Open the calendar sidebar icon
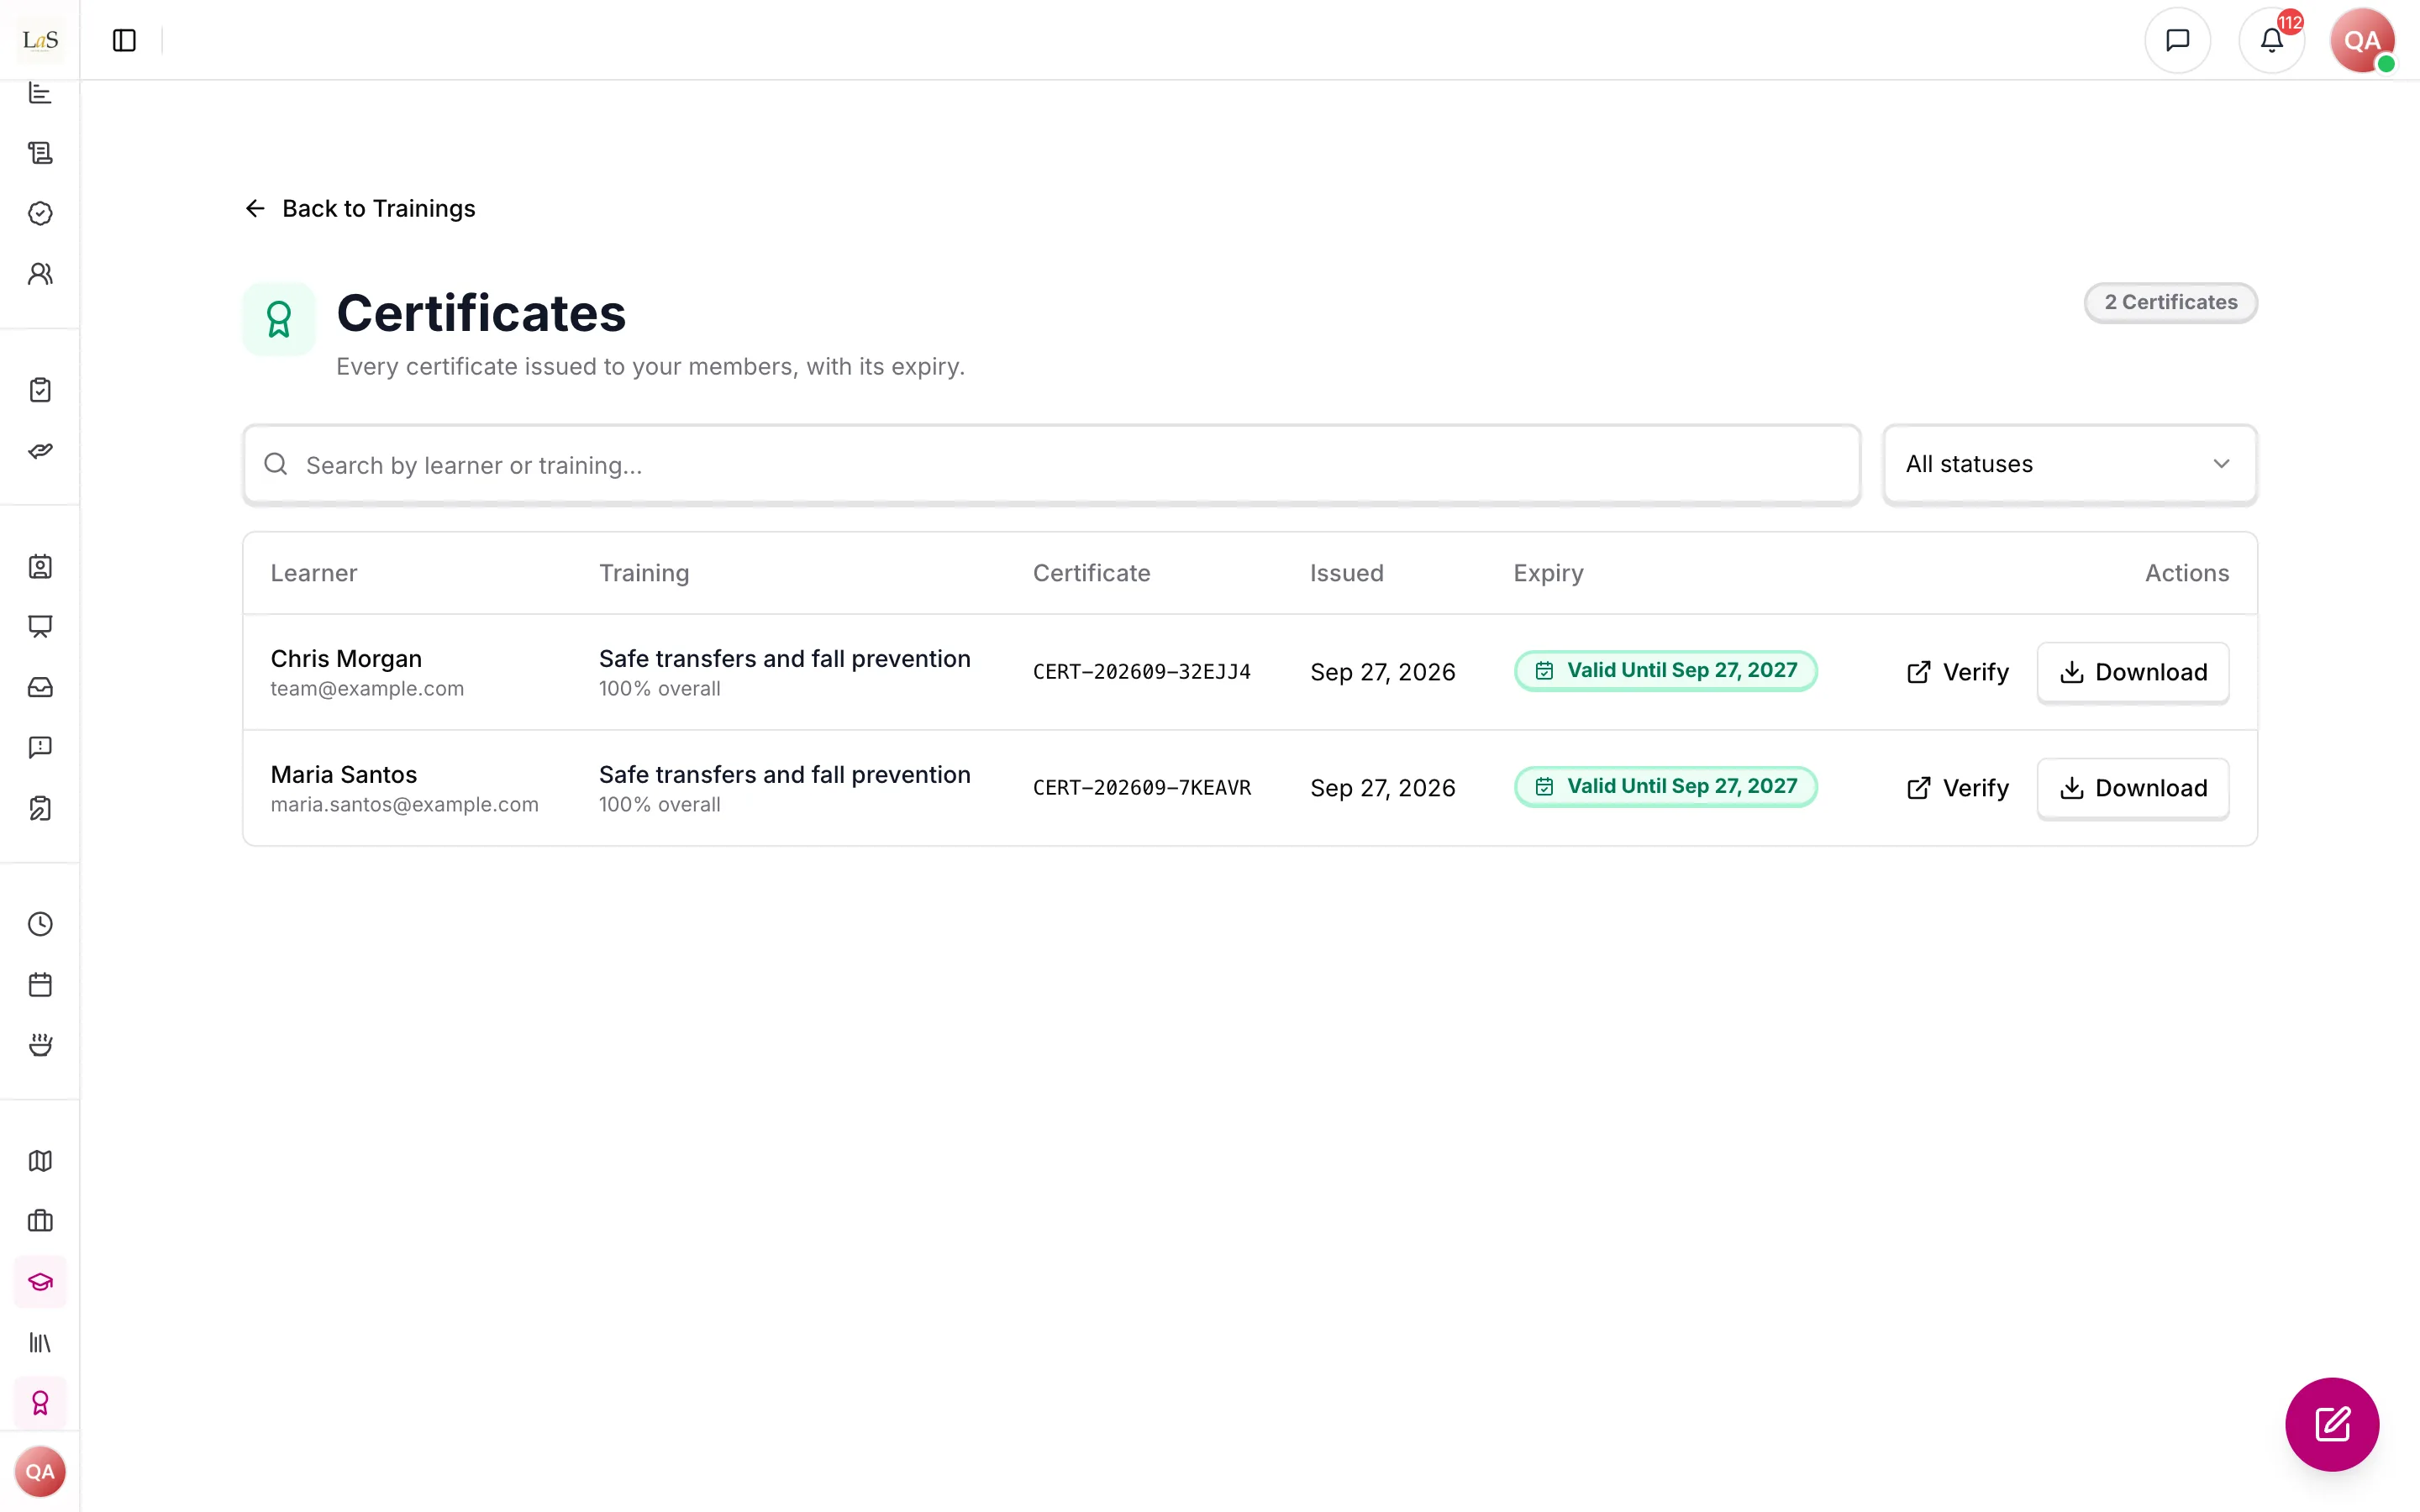Viewport: 2420px width, 1512px height. tap(40, 985)
